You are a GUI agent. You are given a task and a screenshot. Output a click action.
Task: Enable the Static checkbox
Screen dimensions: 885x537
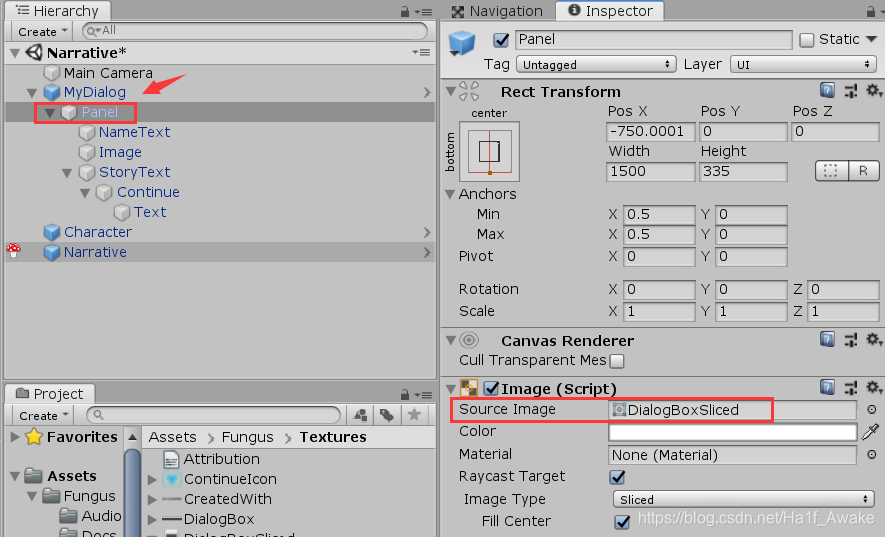click(807, 40)
